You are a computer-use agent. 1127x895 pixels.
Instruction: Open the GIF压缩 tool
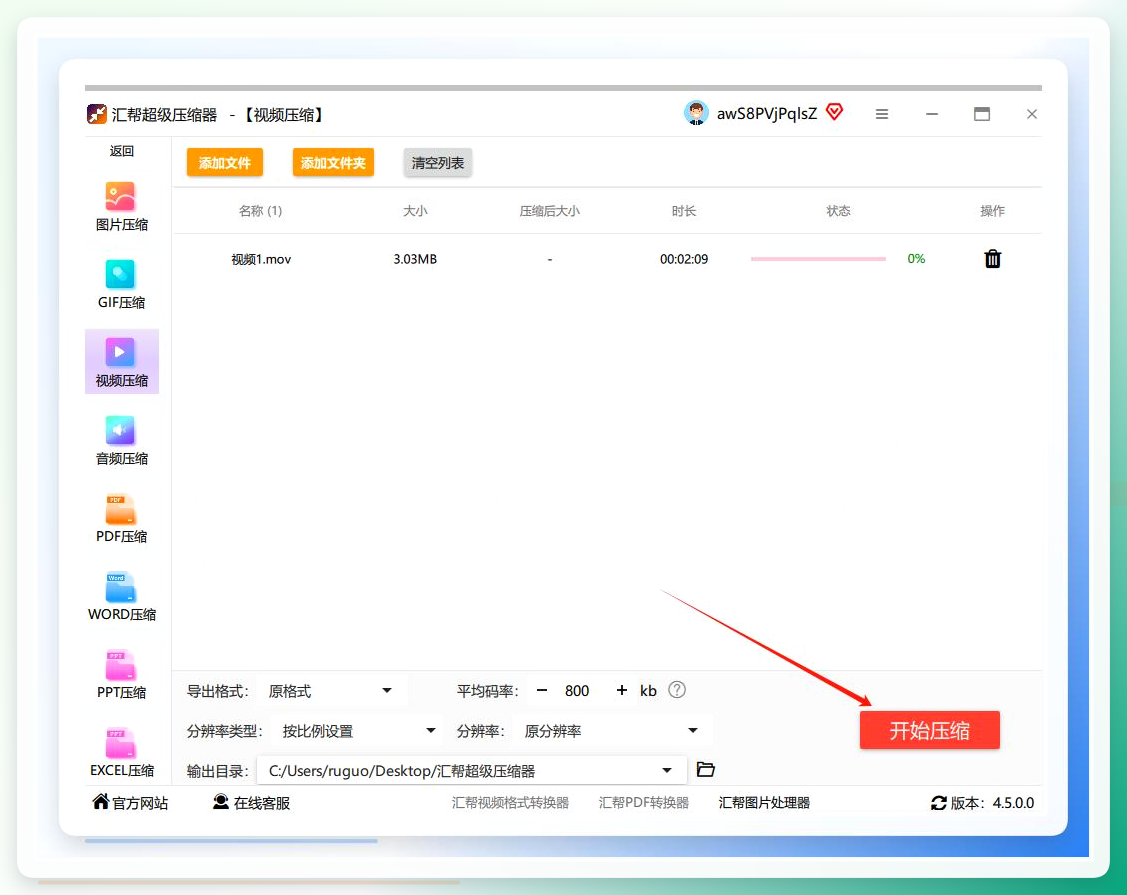pyautogui.click(x=121, y=285)
